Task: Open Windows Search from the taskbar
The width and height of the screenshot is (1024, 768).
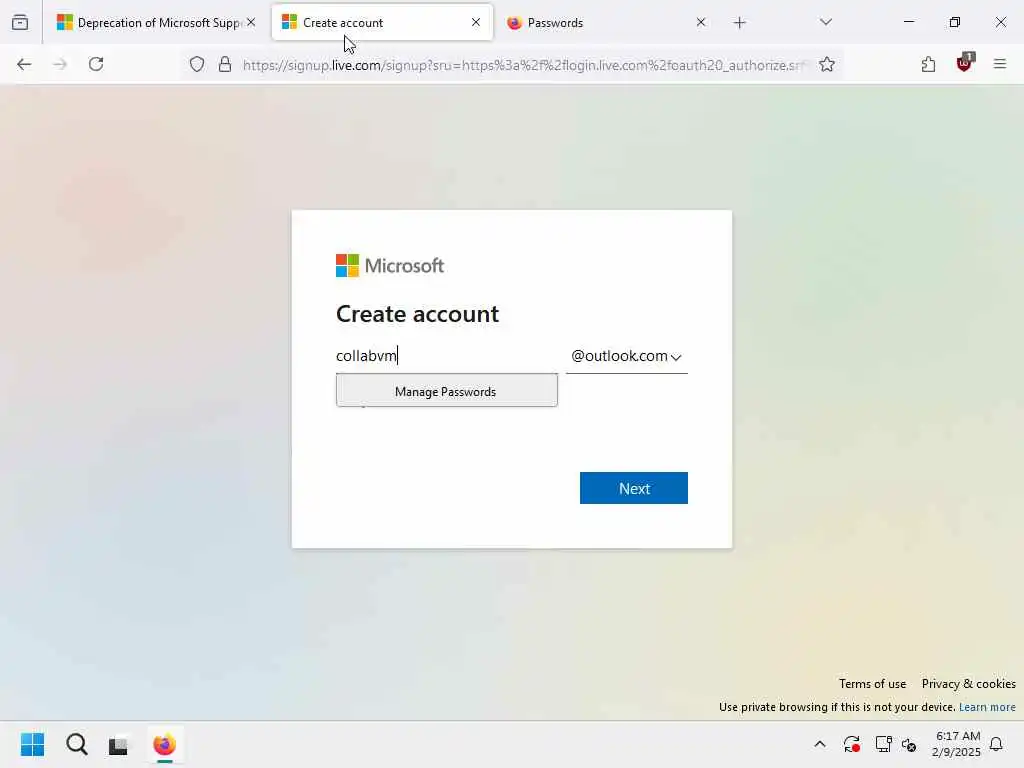Action: [76, 744]
